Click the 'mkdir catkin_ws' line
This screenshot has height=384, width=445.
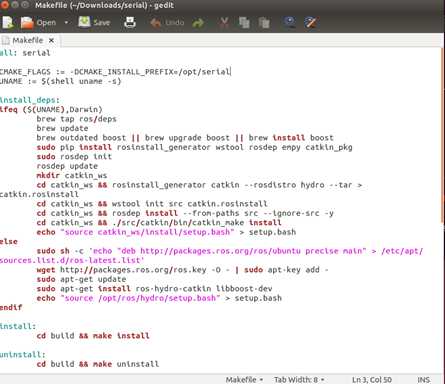click(72, 175)
